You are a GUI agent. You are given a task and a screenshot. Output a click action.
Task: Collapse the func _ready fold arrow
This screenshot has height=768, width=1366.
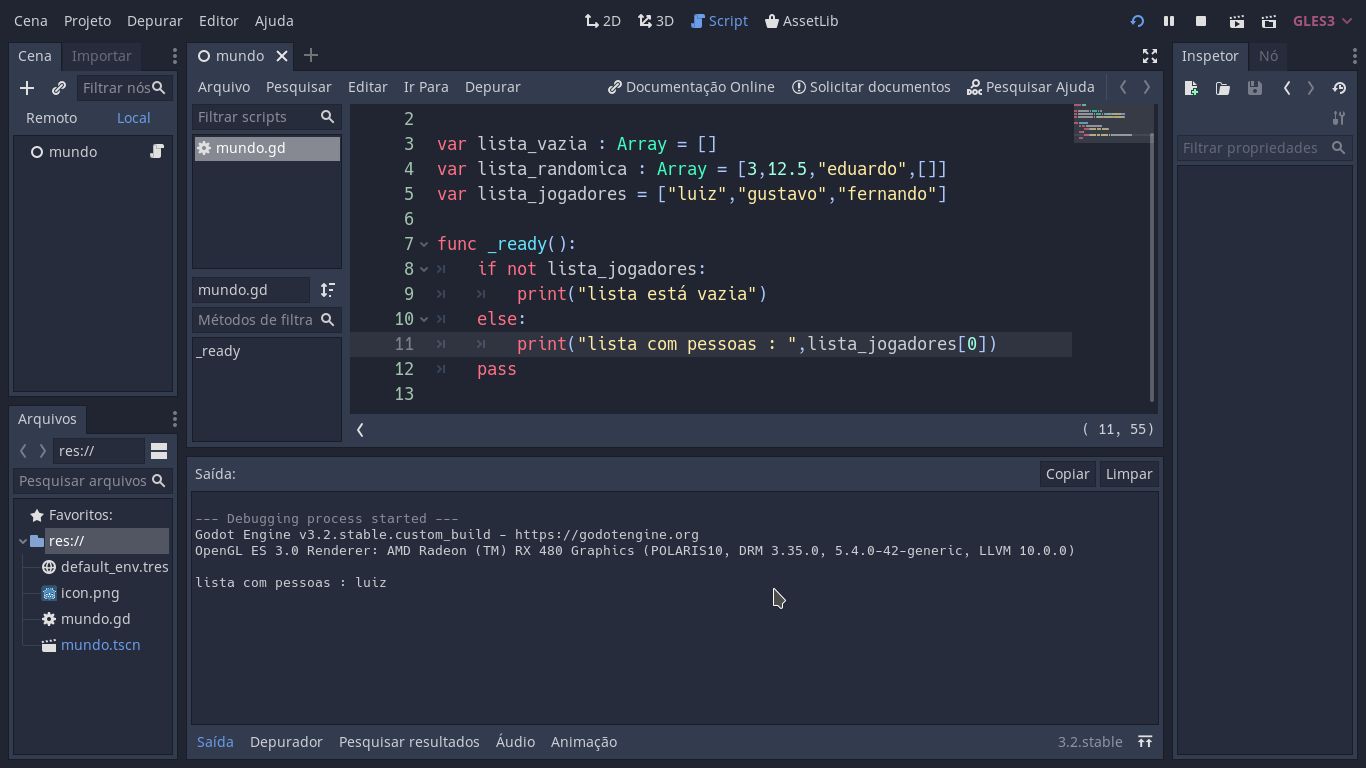click(424, 244)
